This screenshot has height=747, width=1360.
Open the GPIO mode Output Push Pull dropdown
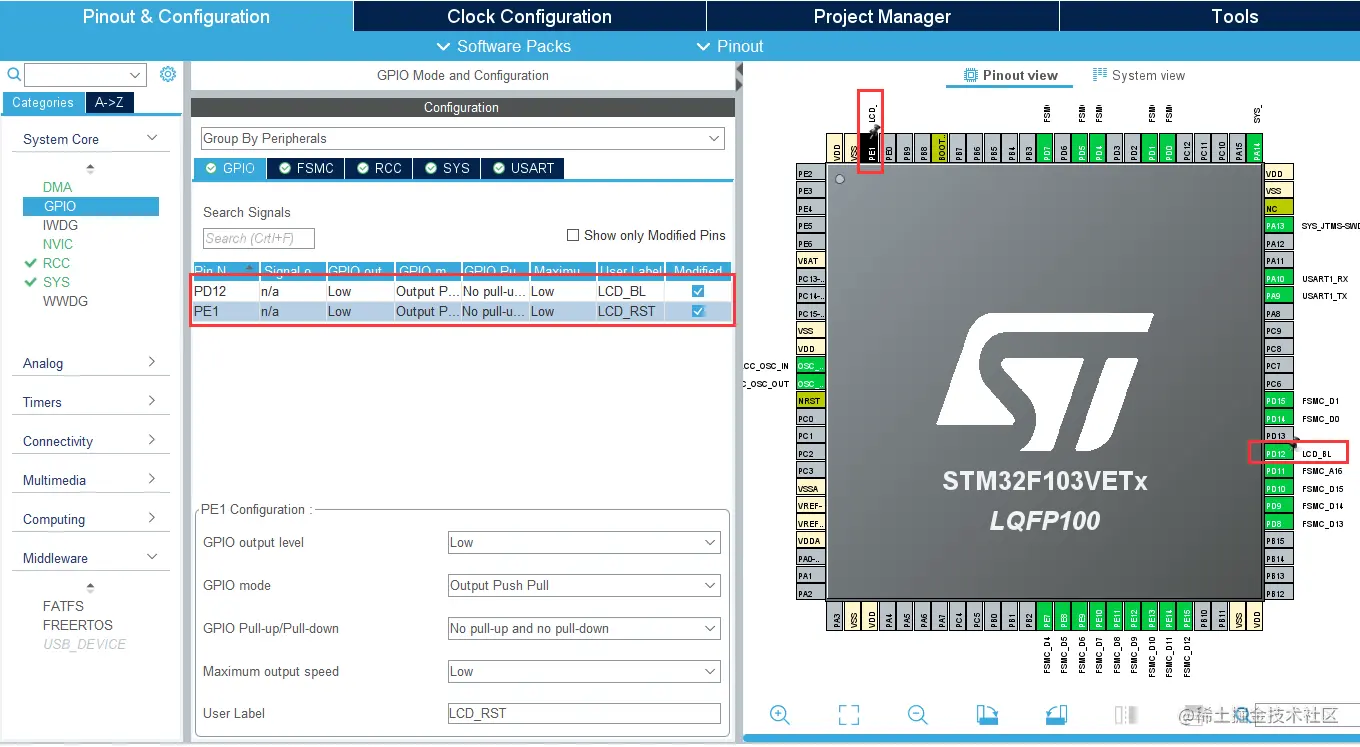point(584,585)
